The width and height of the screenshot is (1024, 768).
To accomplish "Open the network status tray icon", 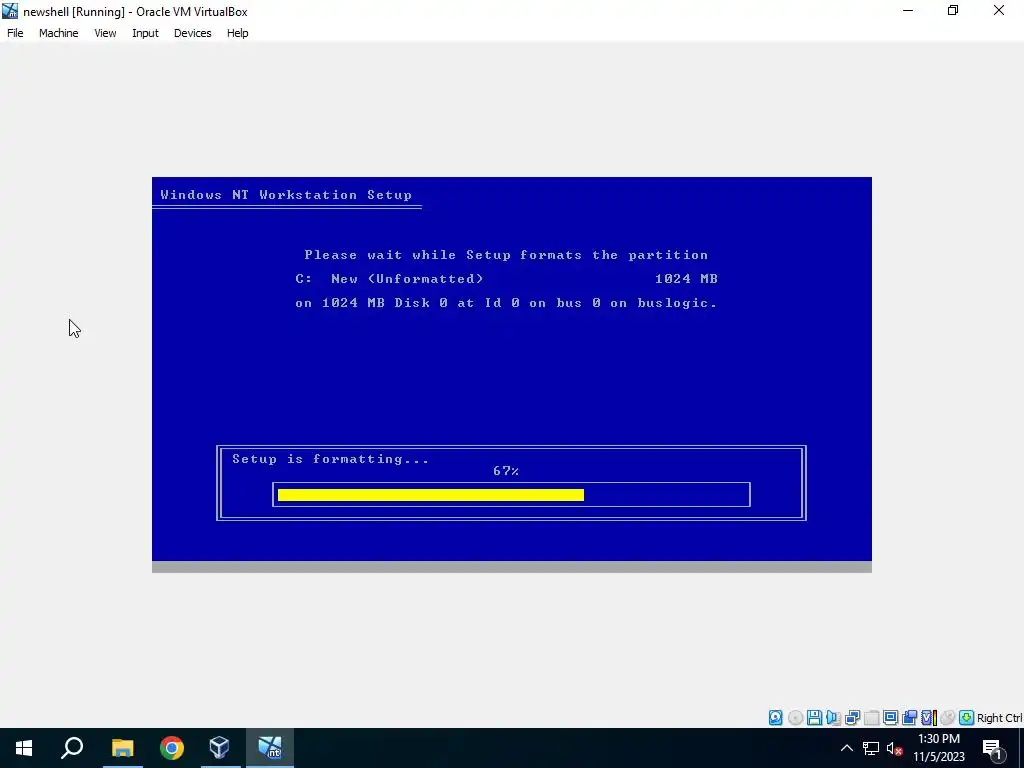I will tap(871, 748).
